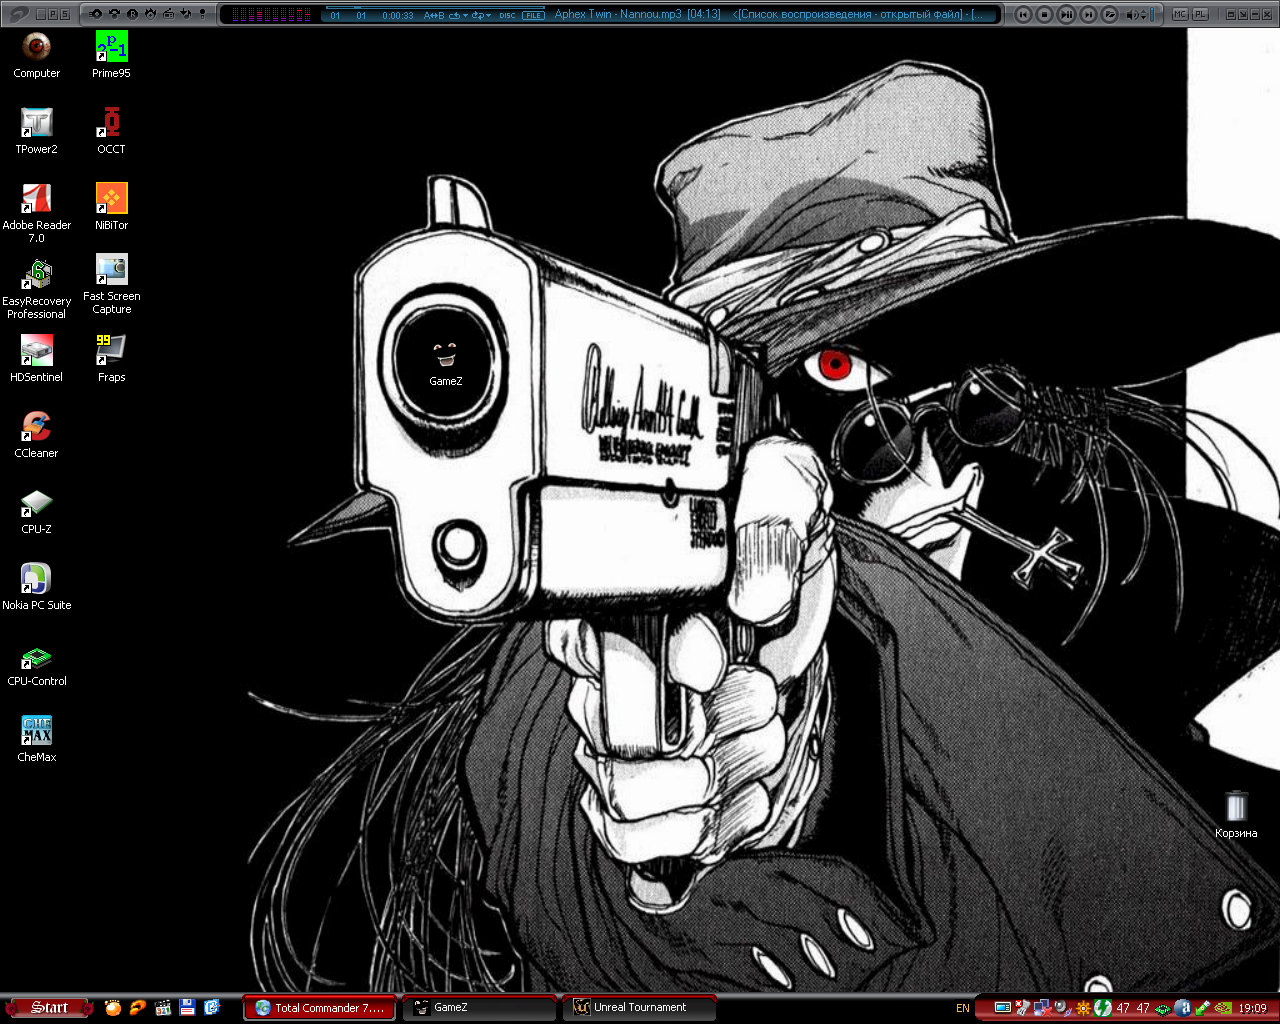The width and height of the screenshot is (1280, 1024).
Task: Open file with the player's folder button
Action: tap(1110, 14)
